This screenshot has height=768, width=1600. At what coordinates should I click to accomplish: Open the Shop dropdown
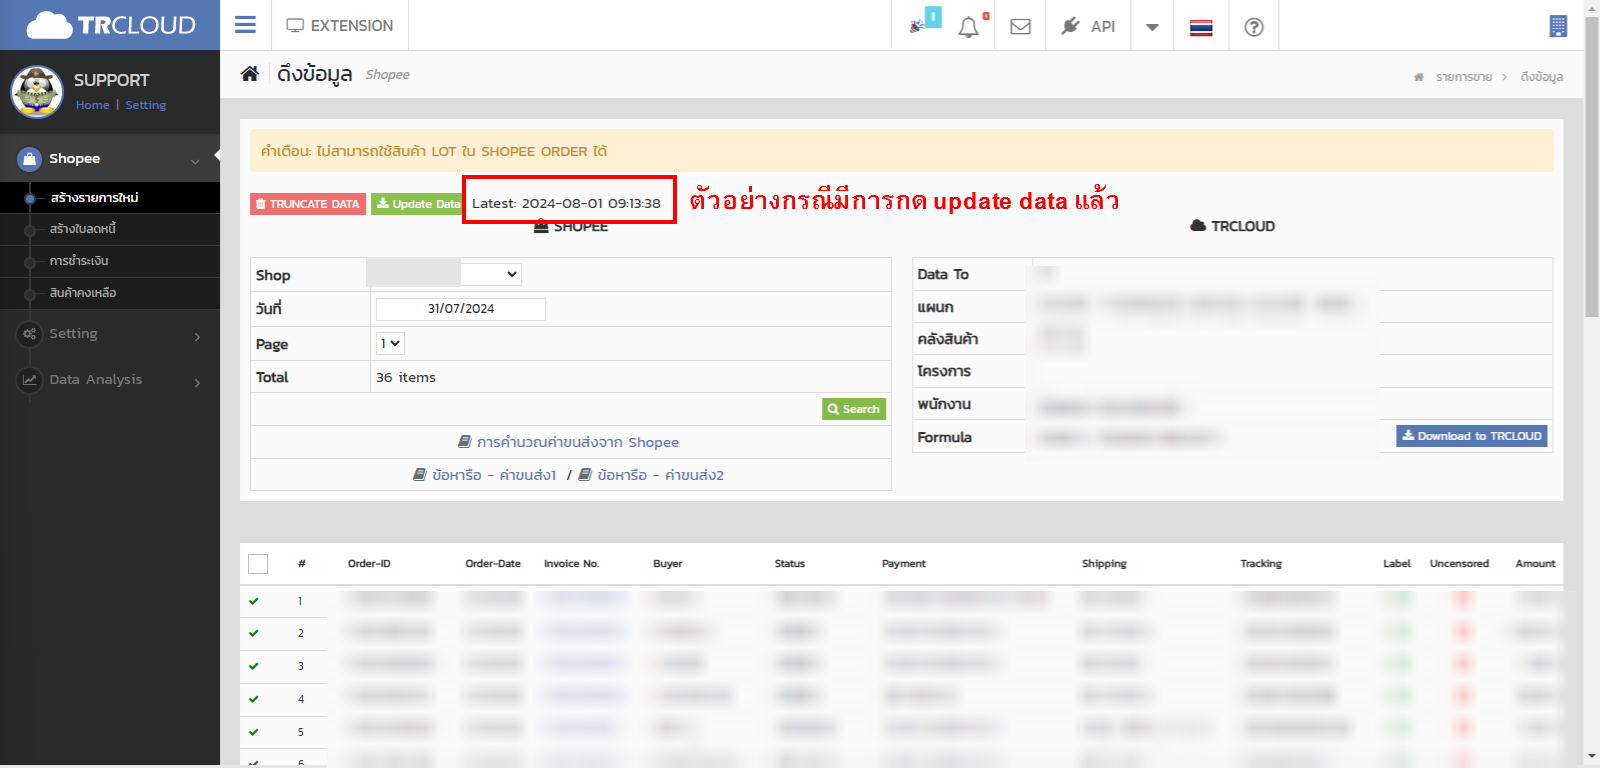point(444,274)
